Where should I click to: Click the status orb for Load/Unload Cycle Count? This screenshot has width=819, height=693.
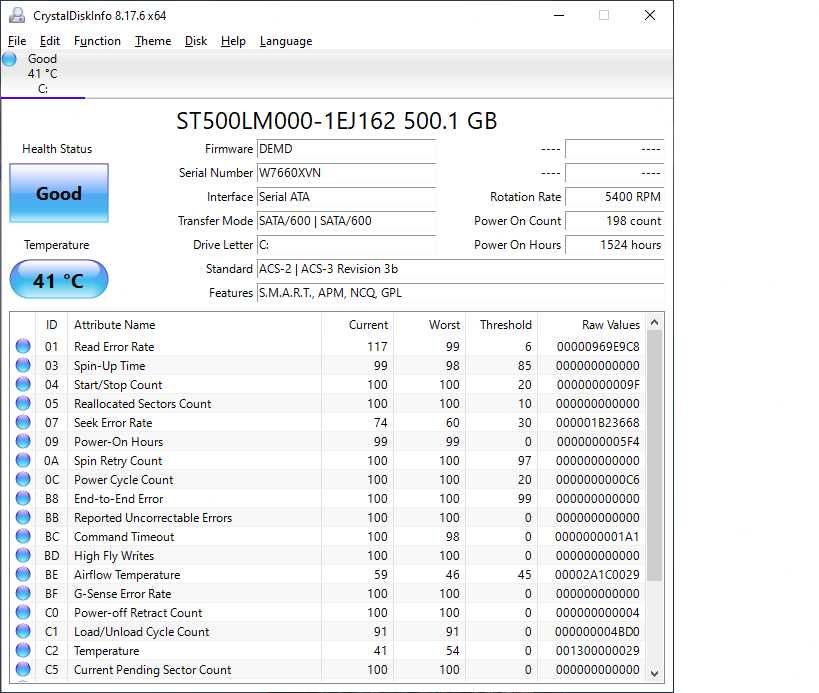23,632
